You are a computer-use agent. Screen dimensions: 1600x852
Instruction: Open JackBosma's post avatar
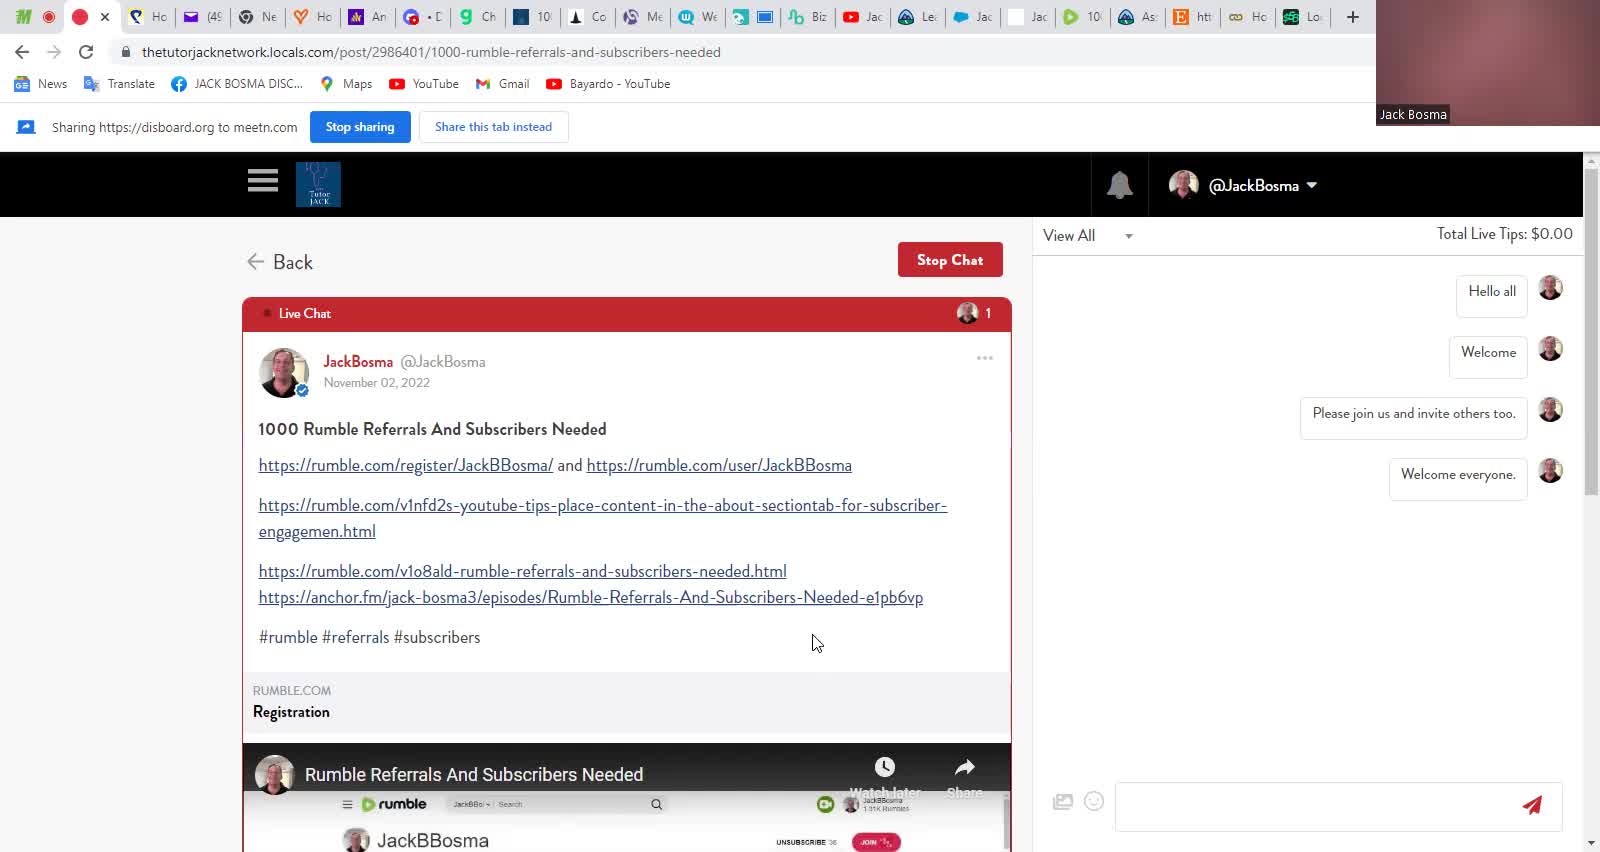click(284, 373)
